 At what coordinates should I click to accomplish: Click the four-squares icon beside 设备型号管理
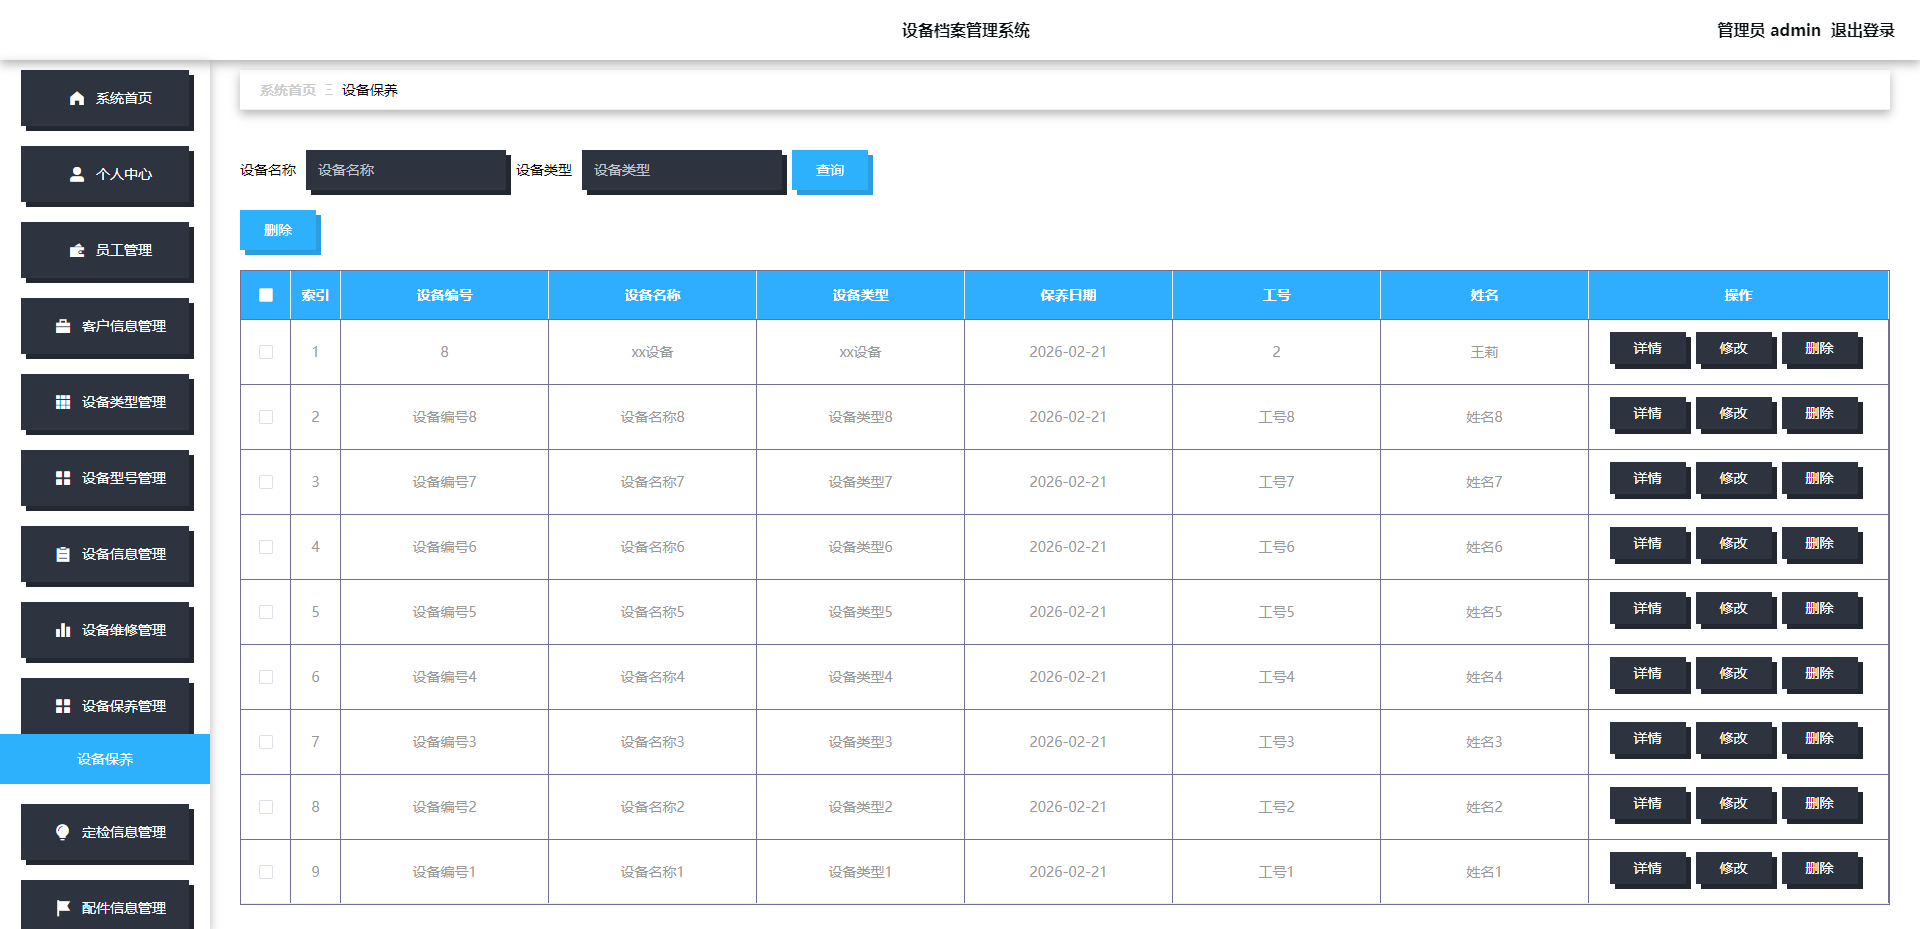point(63,478)
